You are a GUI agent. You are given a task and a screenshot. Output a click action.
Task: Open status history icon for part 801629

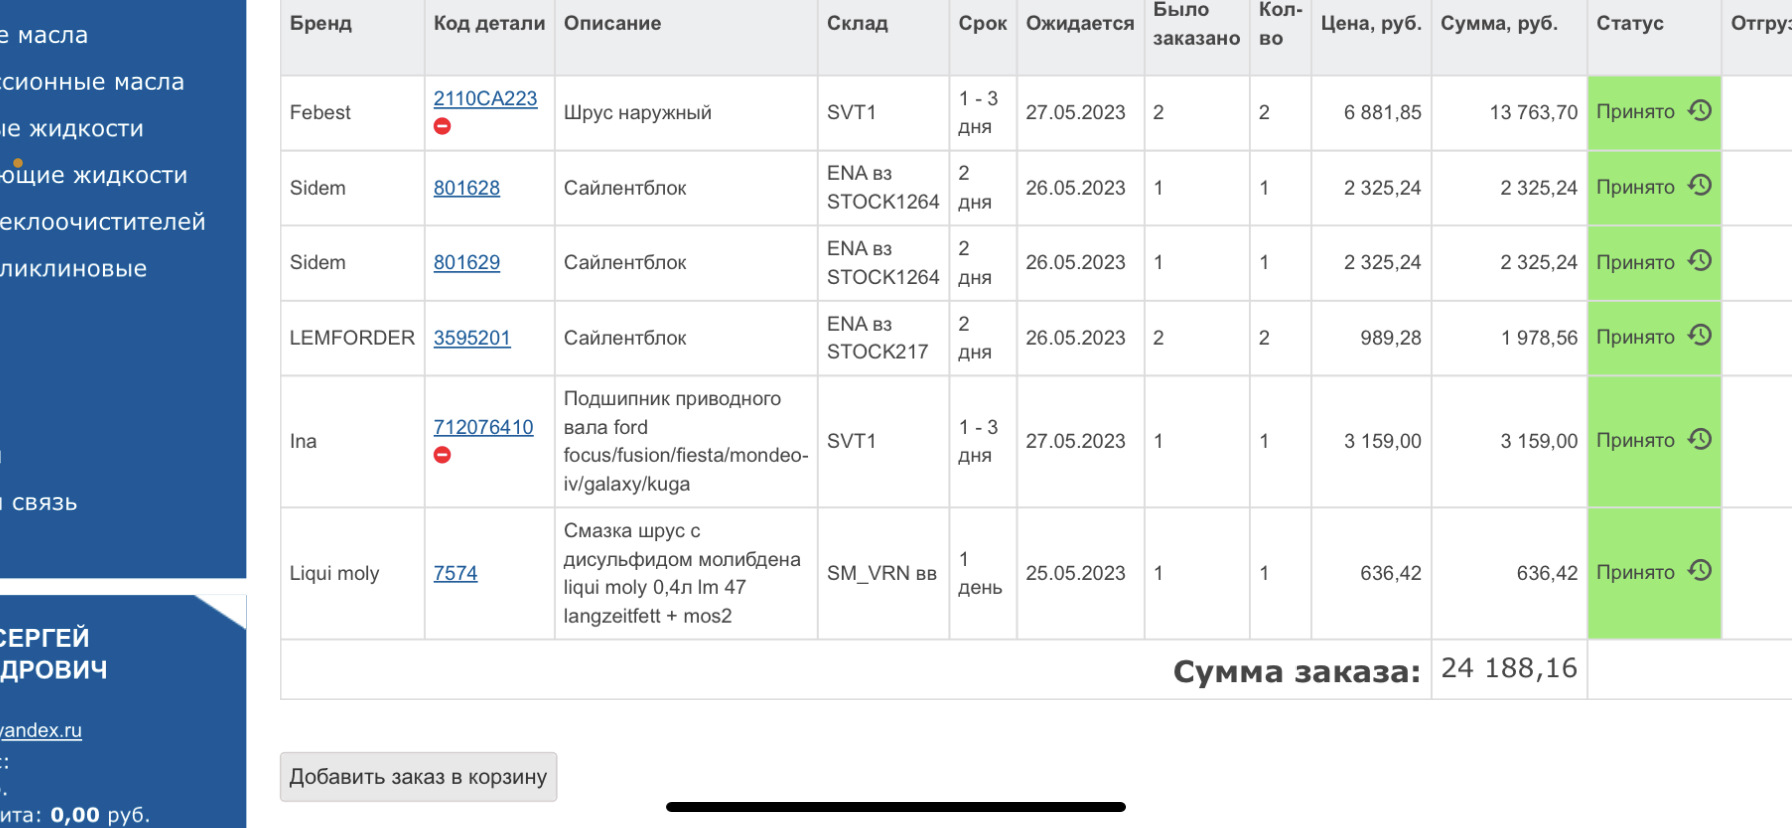click(1700, 260)
